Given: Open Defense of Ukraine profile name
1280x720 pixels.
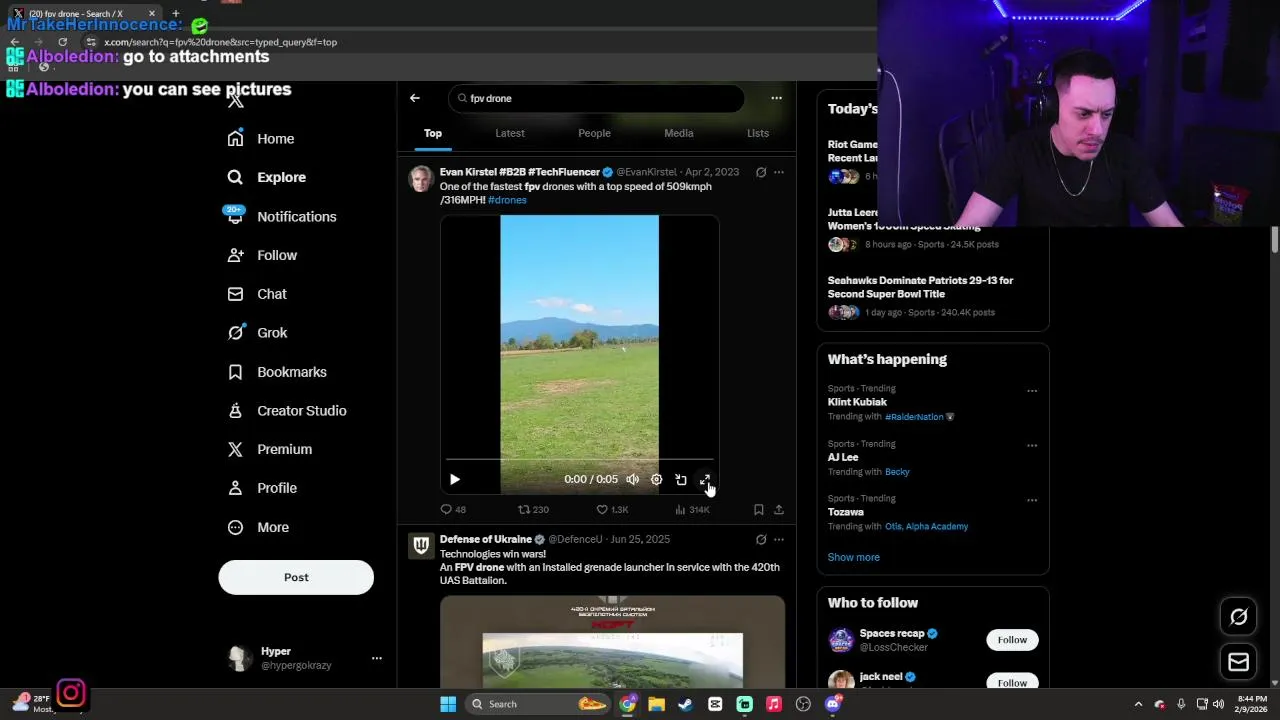Looking at the screenshot, I should click(486, 539).
